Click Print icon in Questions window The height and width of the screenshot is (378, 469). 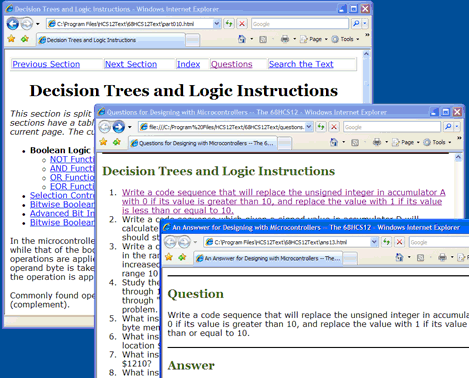point(377,142)
